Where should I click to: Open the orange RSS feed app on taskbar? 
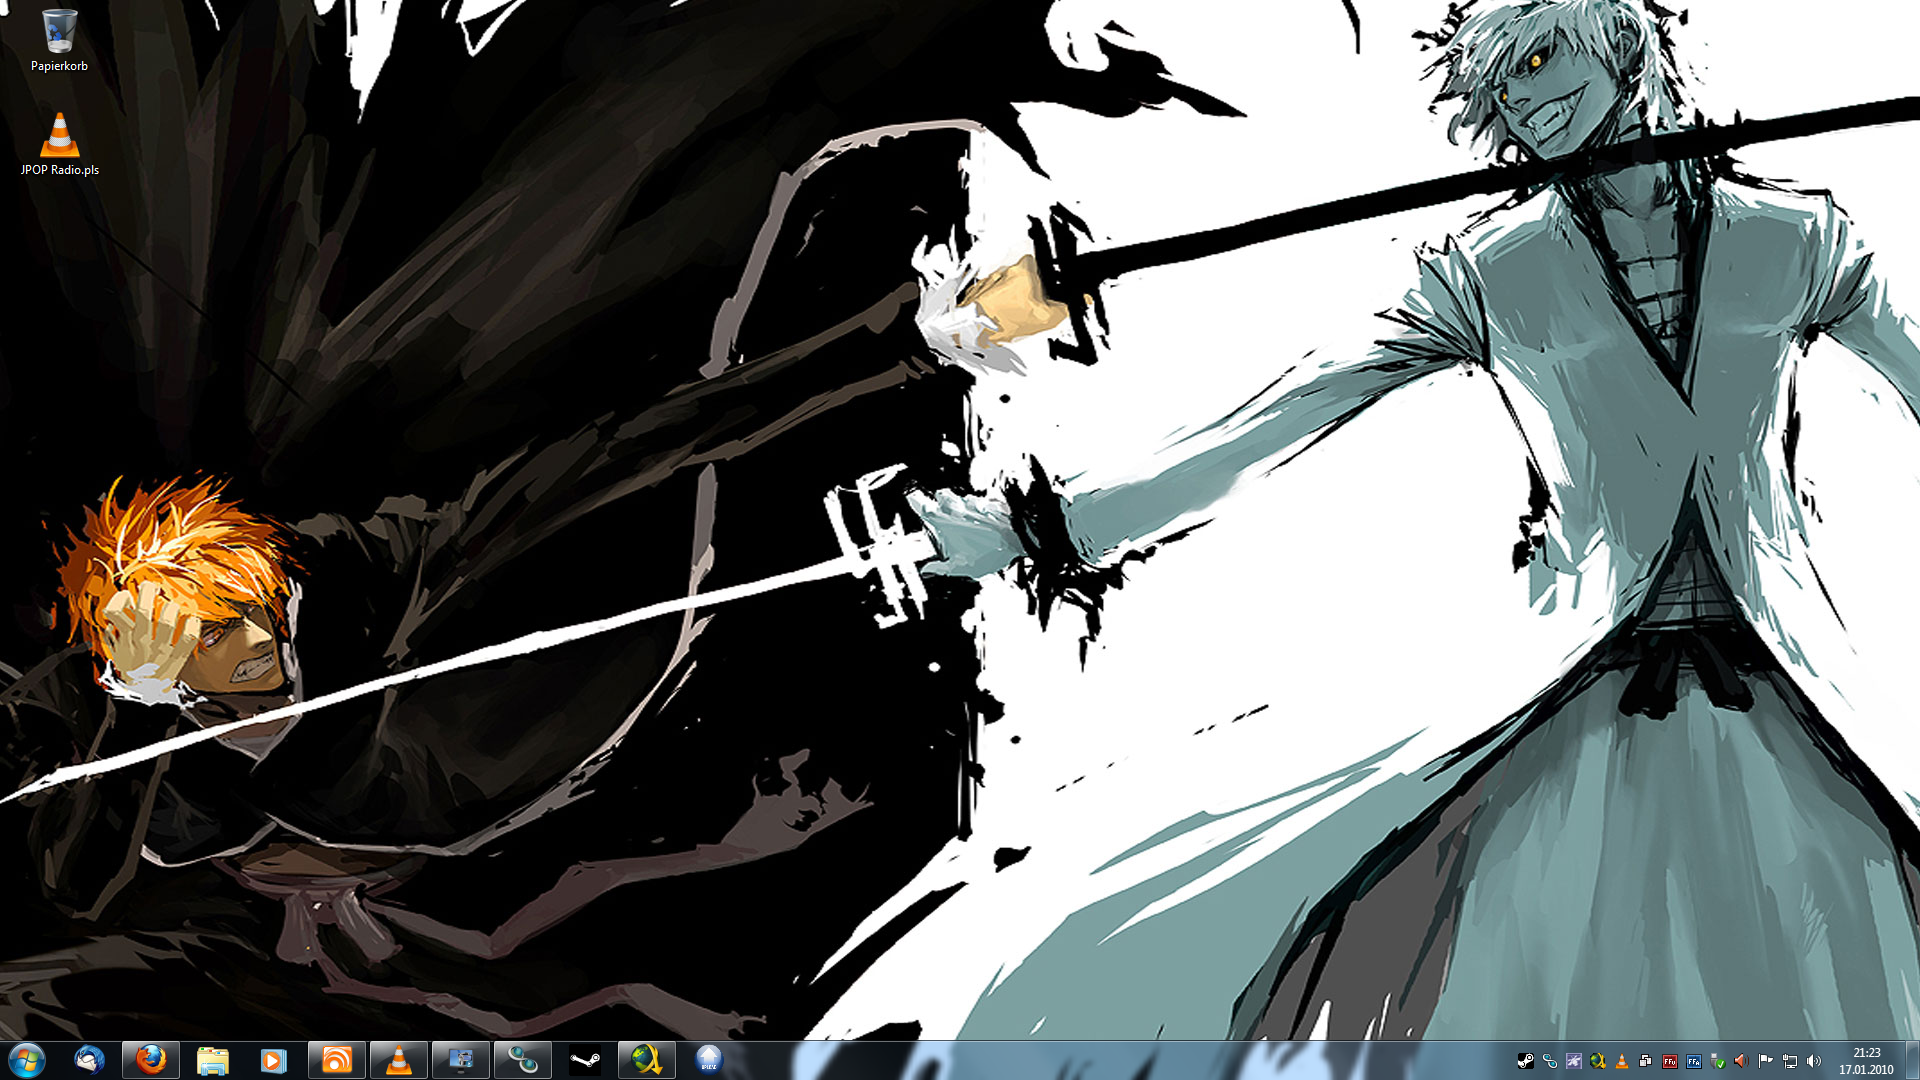click(x=337, y=1059)
